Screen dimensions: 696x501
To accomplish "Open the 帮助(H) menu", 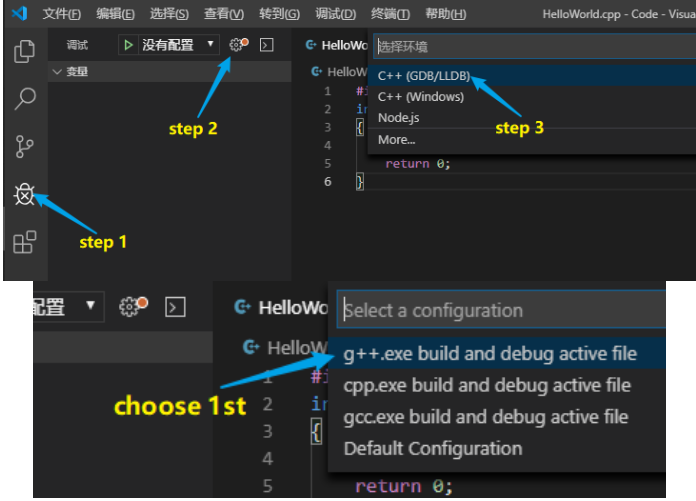I will point(446,14).
